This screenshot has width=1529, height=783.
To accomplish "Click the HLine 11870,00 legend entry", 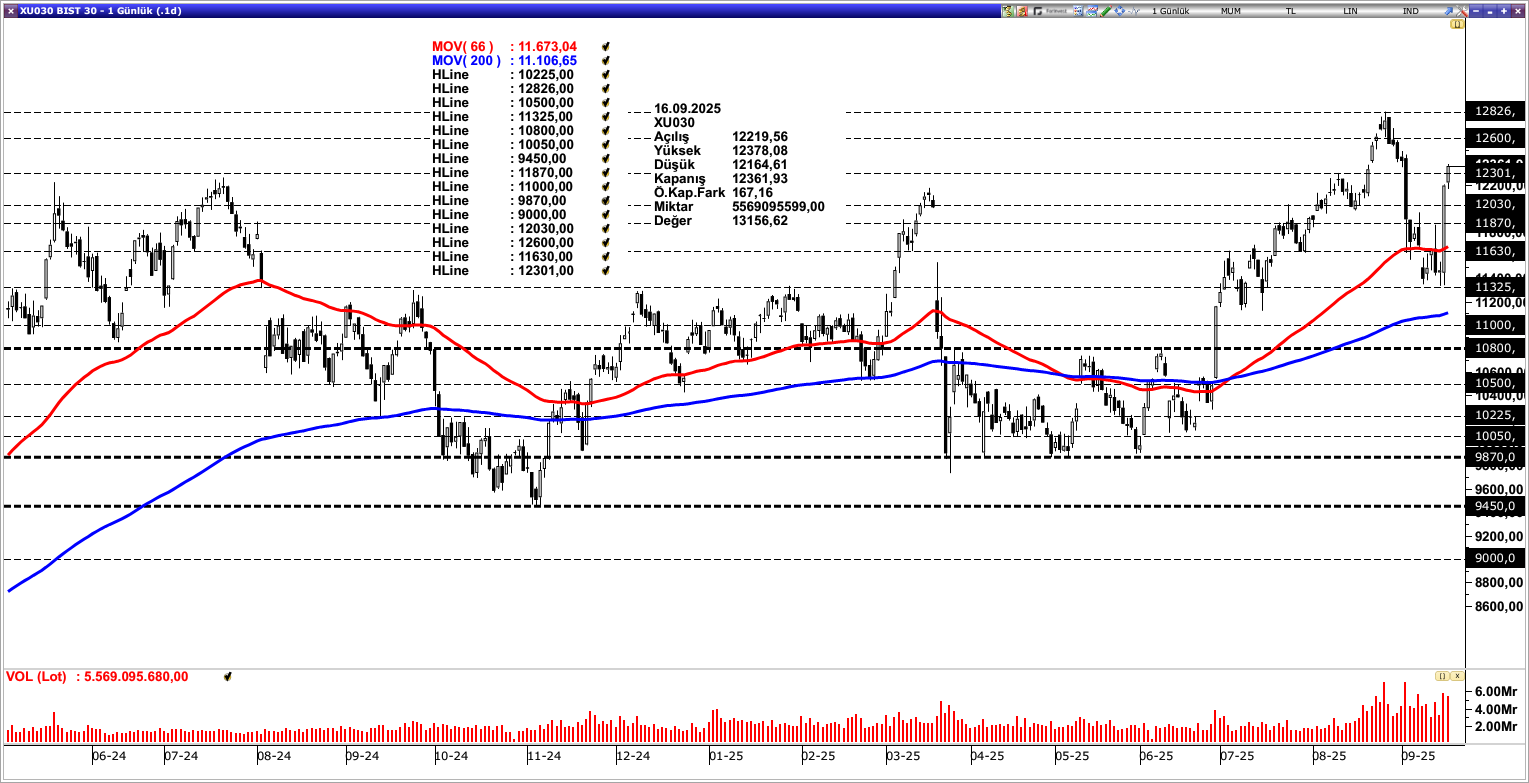I will (x=503, y=173).
